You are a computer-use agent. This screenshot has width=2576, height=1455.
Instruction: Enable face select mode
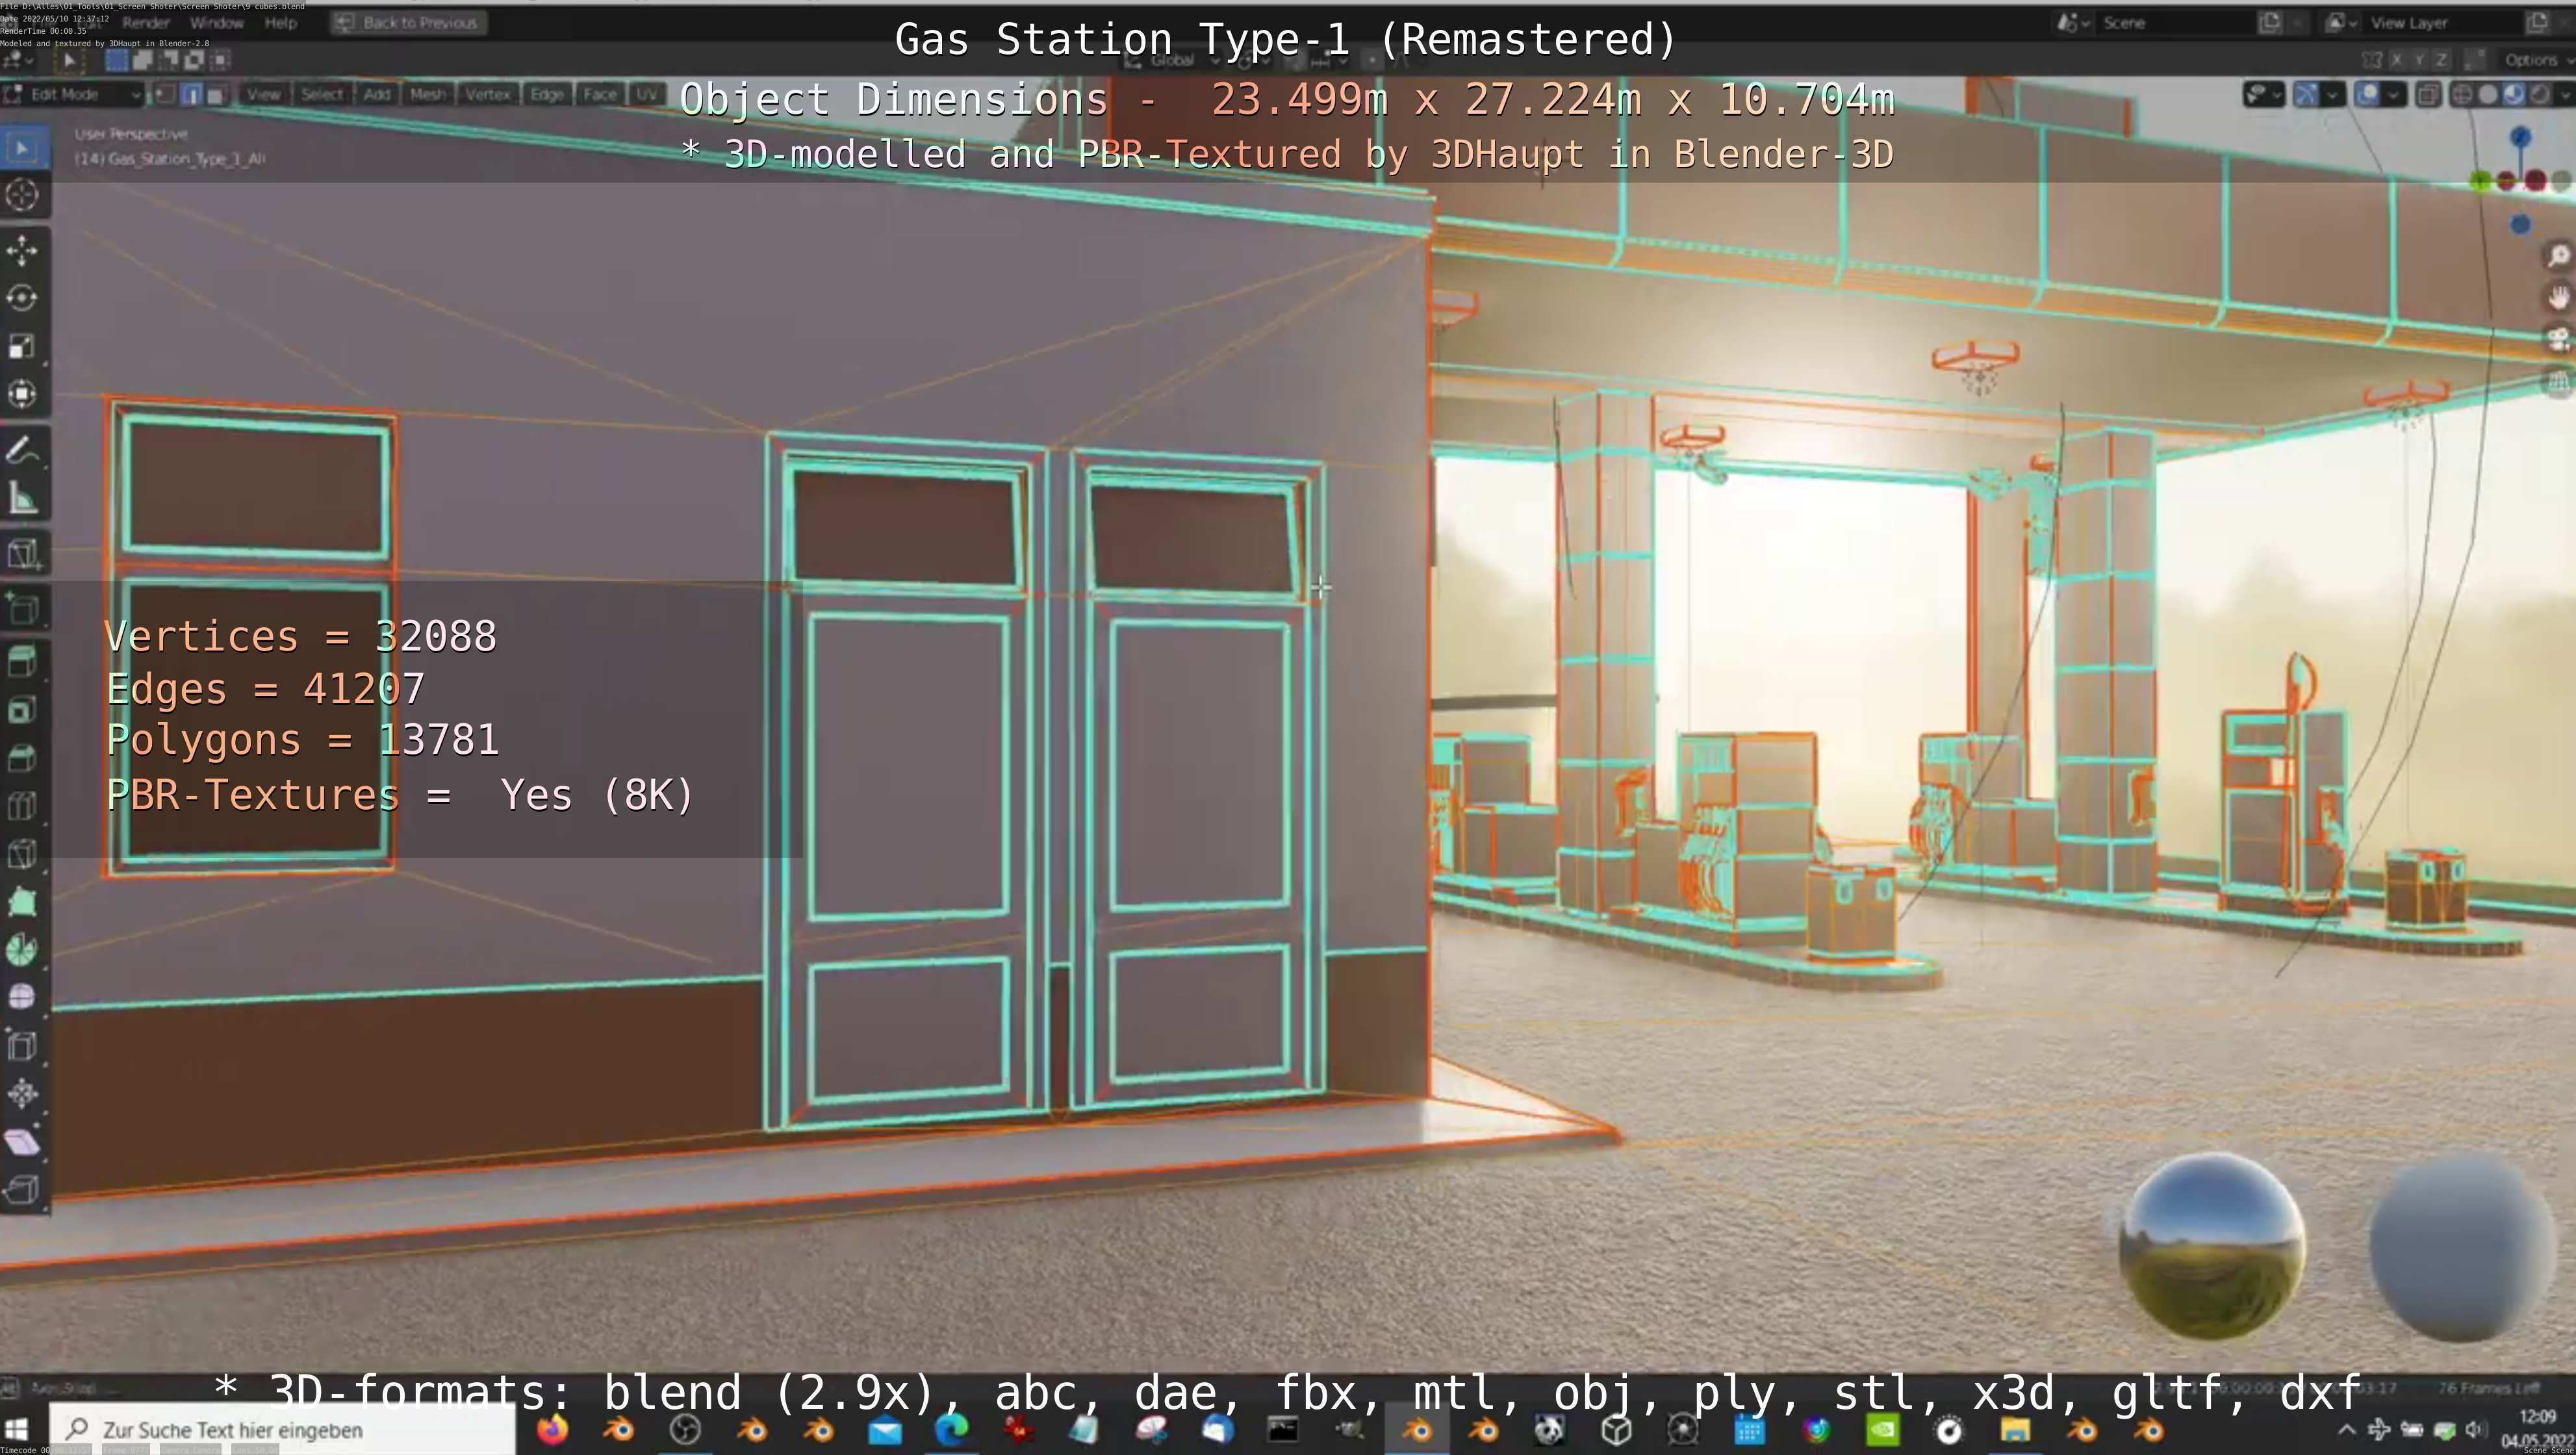[x=215, y=94]
